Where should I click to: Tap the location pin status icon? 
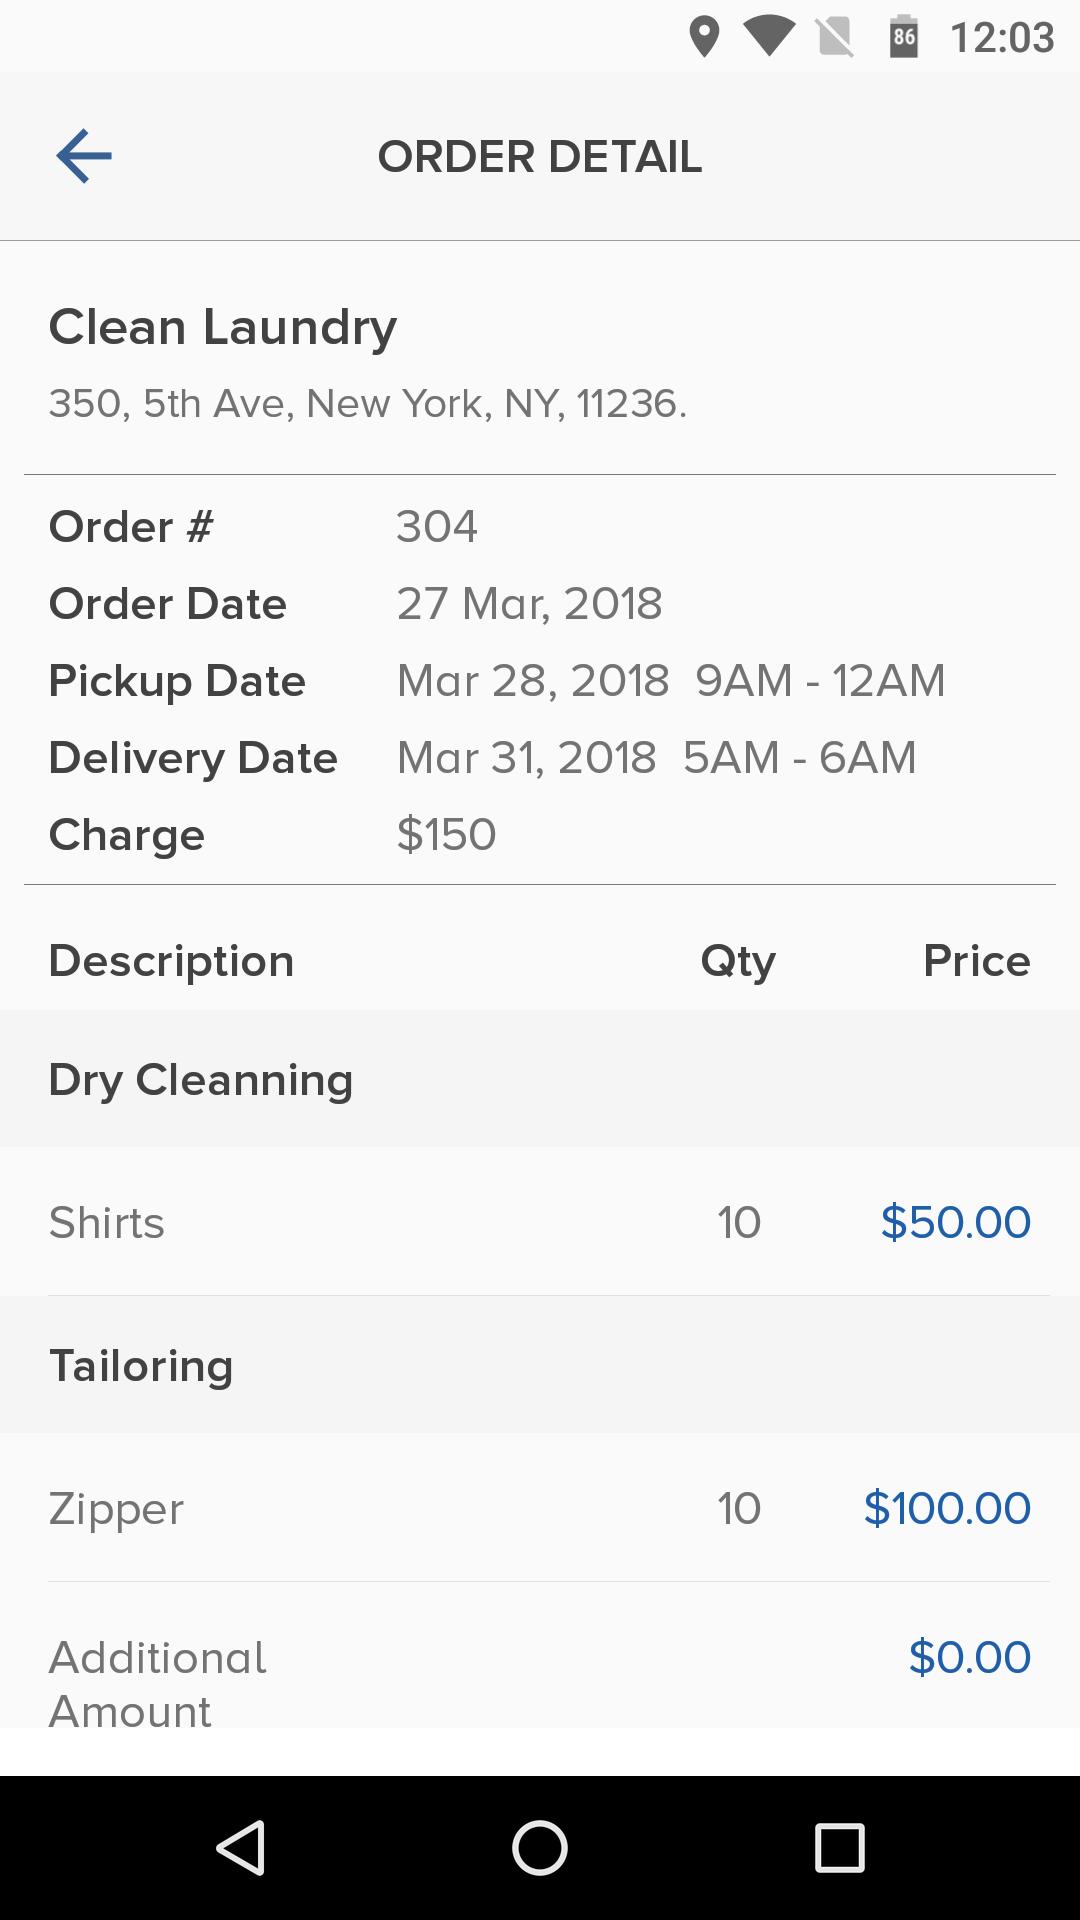click(705, 37)
